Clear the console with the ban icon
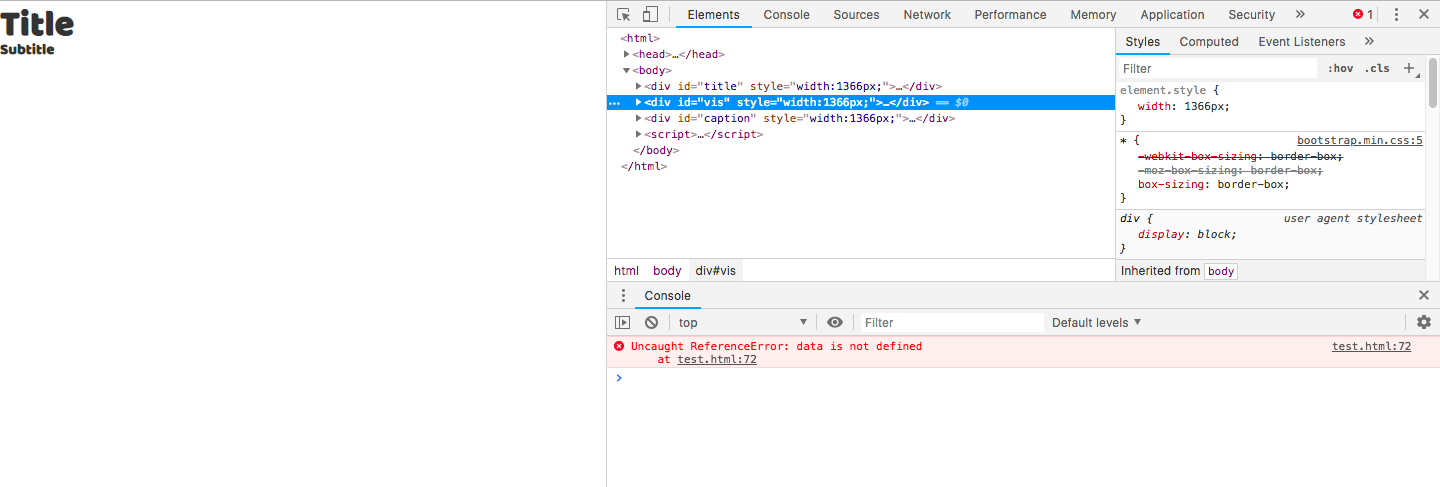Viewport: 1440px width, 487px height. (x=651, y=322)
